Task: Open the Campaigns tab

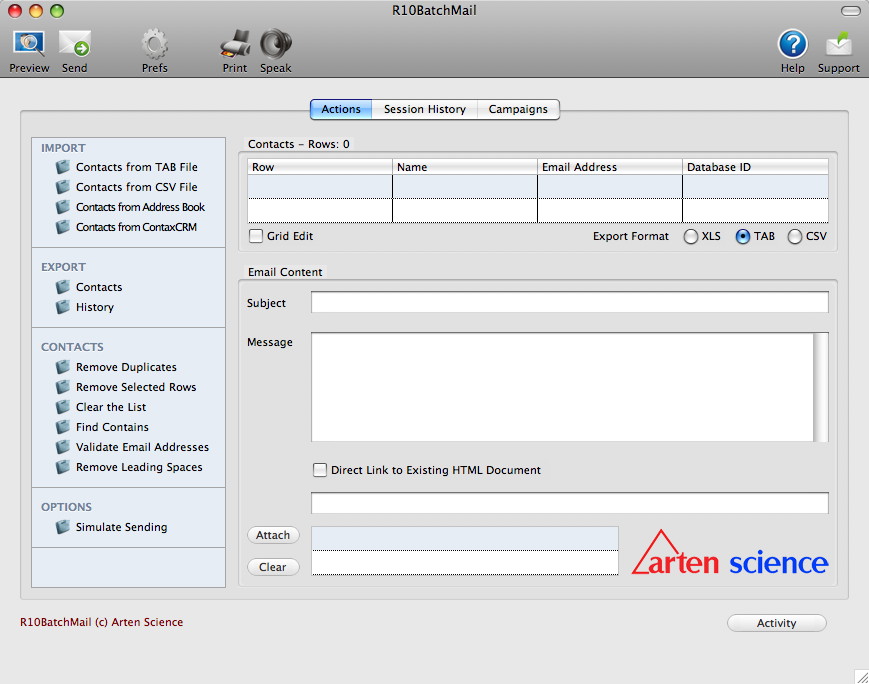Action: [518, 109]
